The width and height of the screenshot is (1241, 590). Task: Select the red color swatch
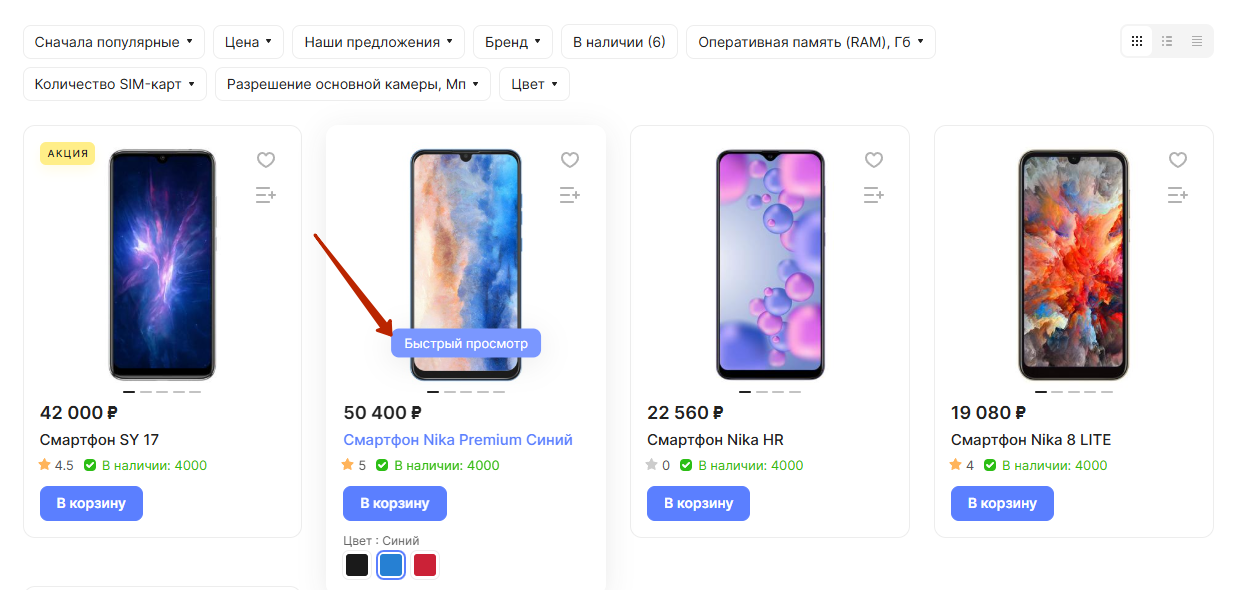tap(425, 565)
